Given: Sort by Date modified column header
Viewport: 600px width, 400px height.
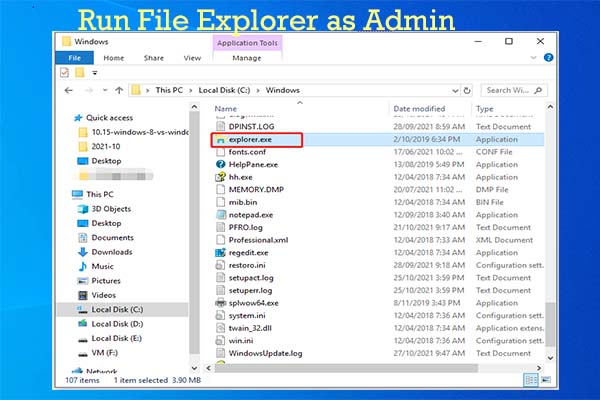Looking at the screenshot, I should (x=419, y=109).
